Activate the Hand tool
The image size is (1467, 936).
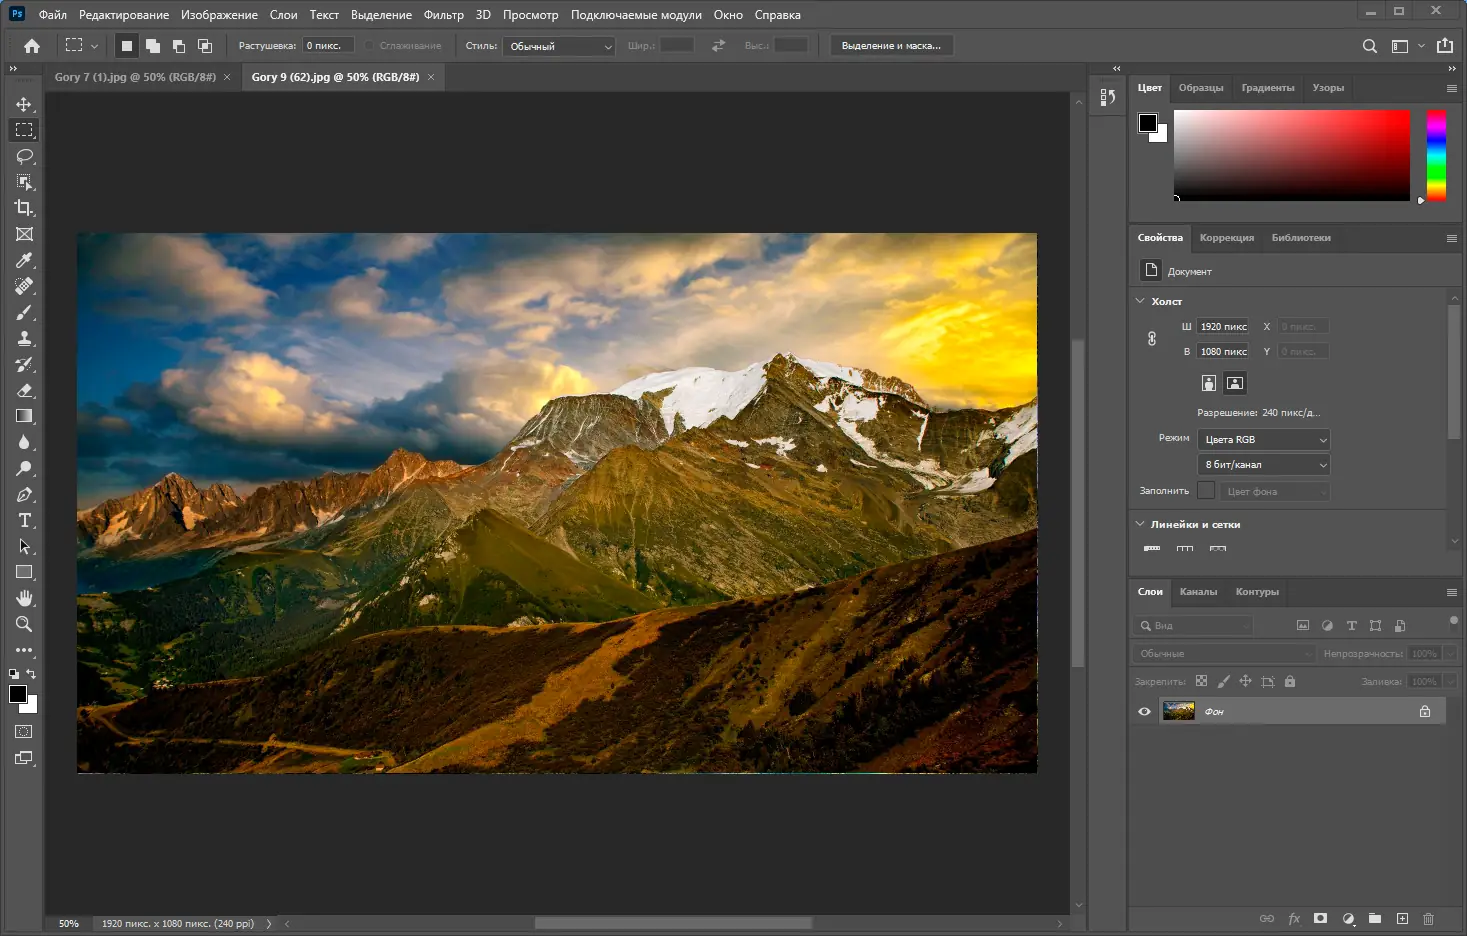[x=24, y=598]
